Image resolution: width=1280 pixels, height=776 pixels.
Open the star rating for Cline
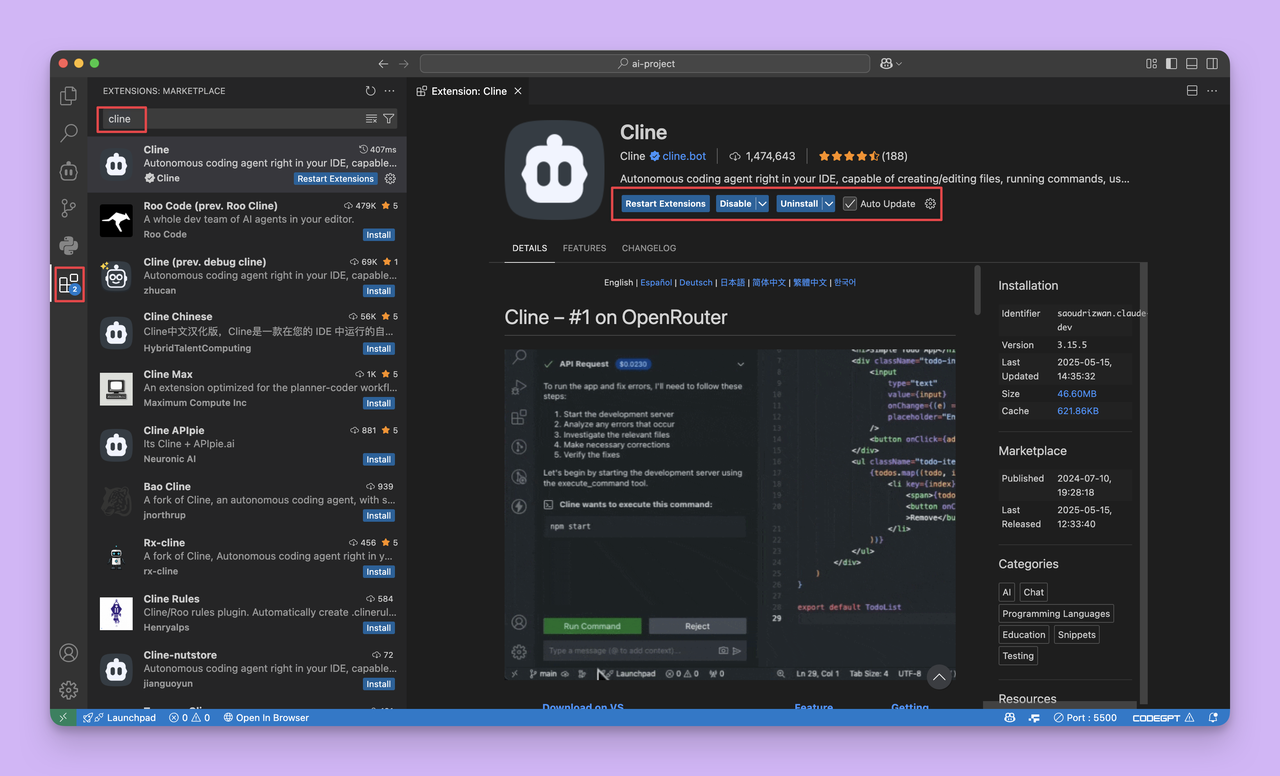click(863, 156)
